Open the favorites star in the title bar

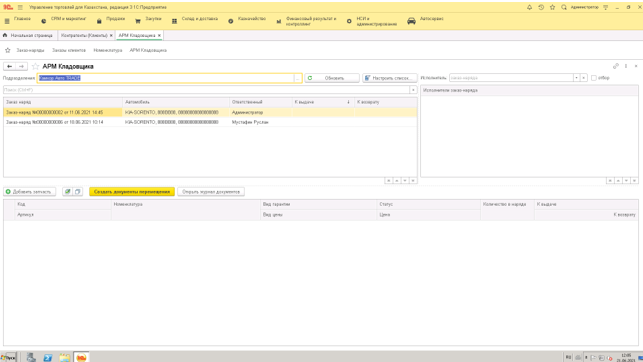tap(552, 7)
